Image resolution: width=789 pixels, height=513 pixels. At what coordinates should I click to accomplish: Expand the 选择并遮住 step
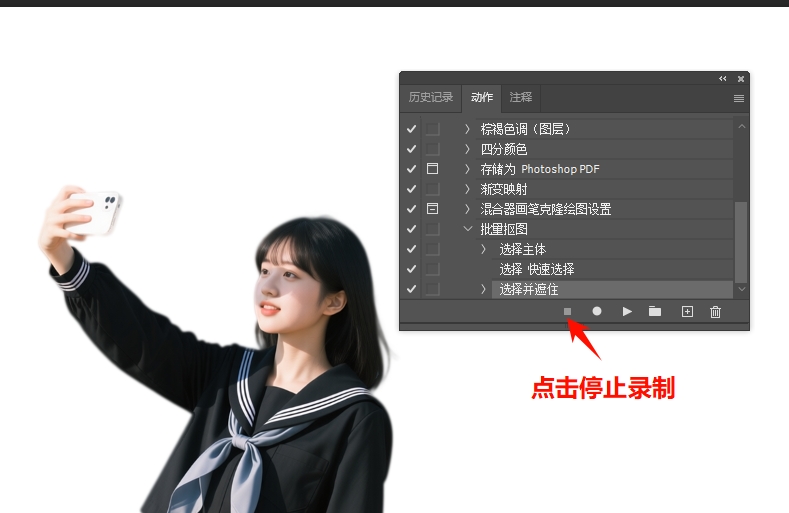pos(484,289)
